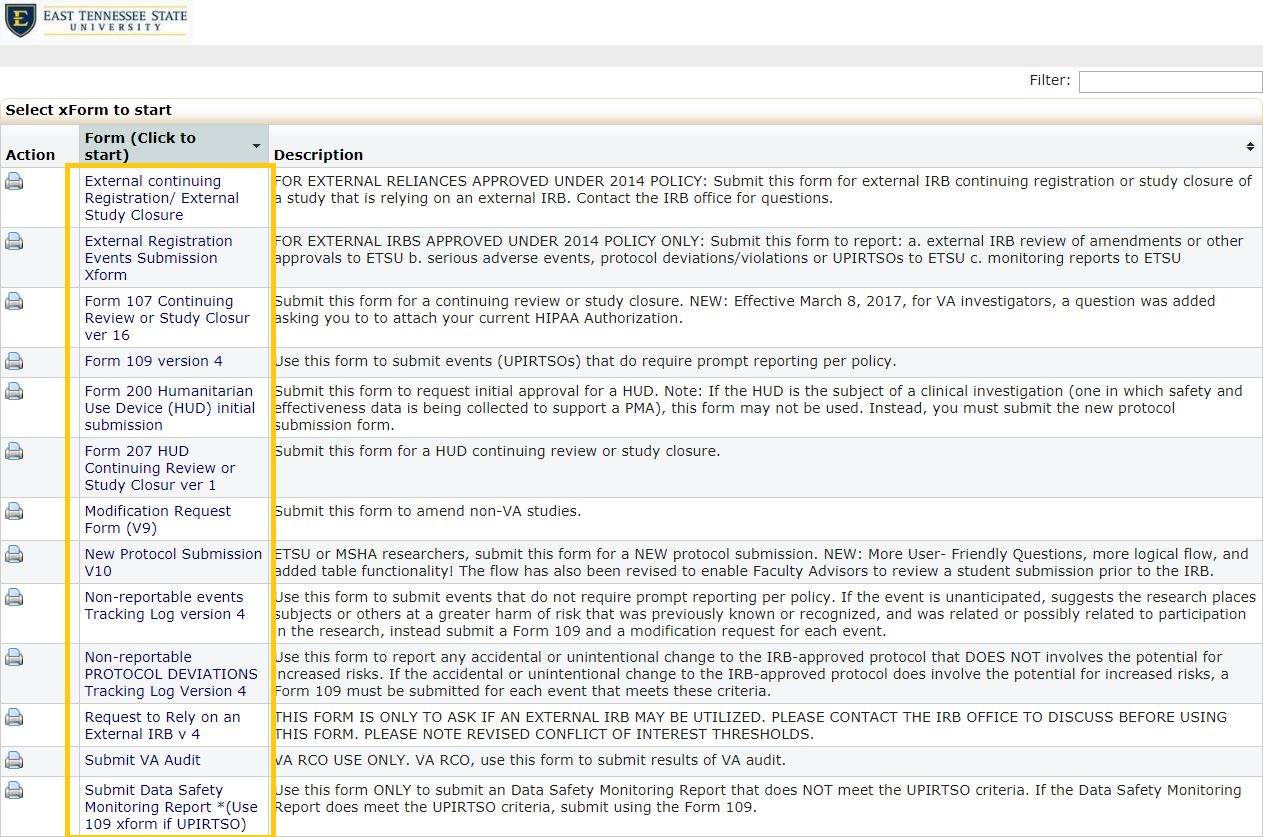Open the Form 109 version 4 link
The image size is (1263, 837).
(x=153, y=361)
